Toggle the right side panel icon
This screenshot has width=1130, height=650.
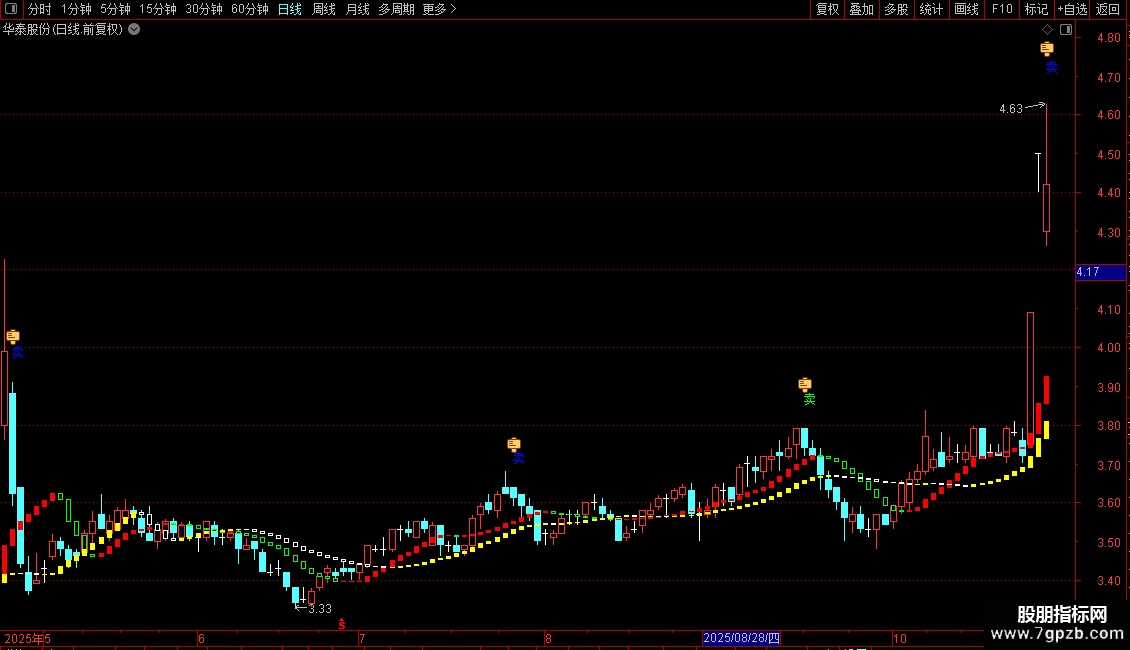coord(1066,30)
